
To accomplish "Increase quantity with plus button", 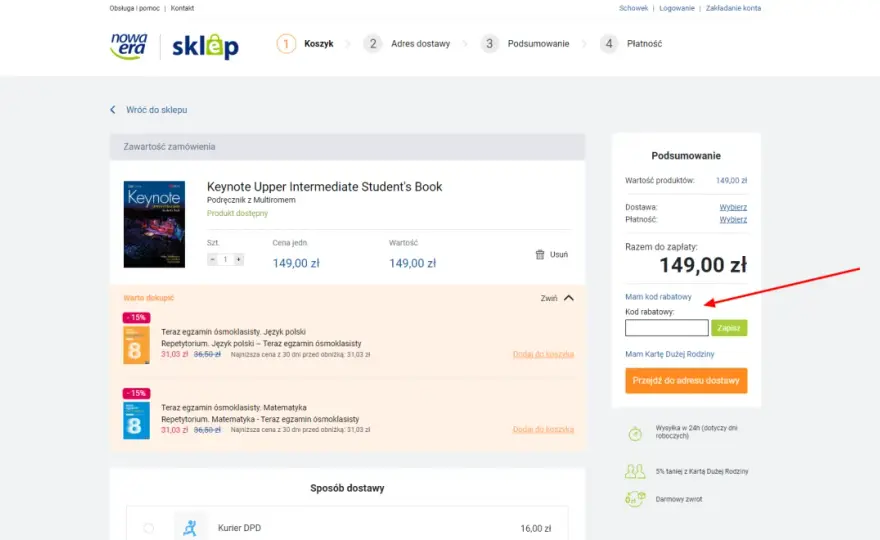I will pyautogui.click(x=239, y=259).
